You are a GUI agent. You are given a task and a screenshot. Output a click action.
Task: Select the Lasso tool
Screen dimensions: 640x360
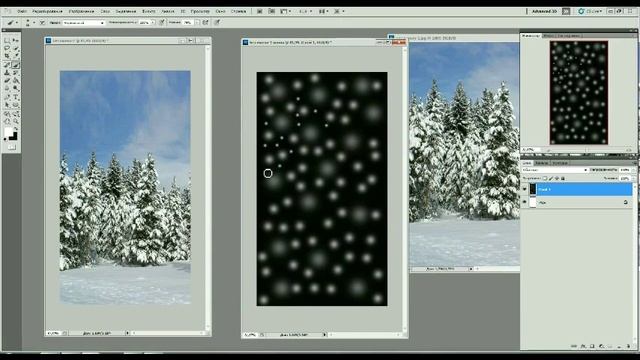[x=7, y=48]
